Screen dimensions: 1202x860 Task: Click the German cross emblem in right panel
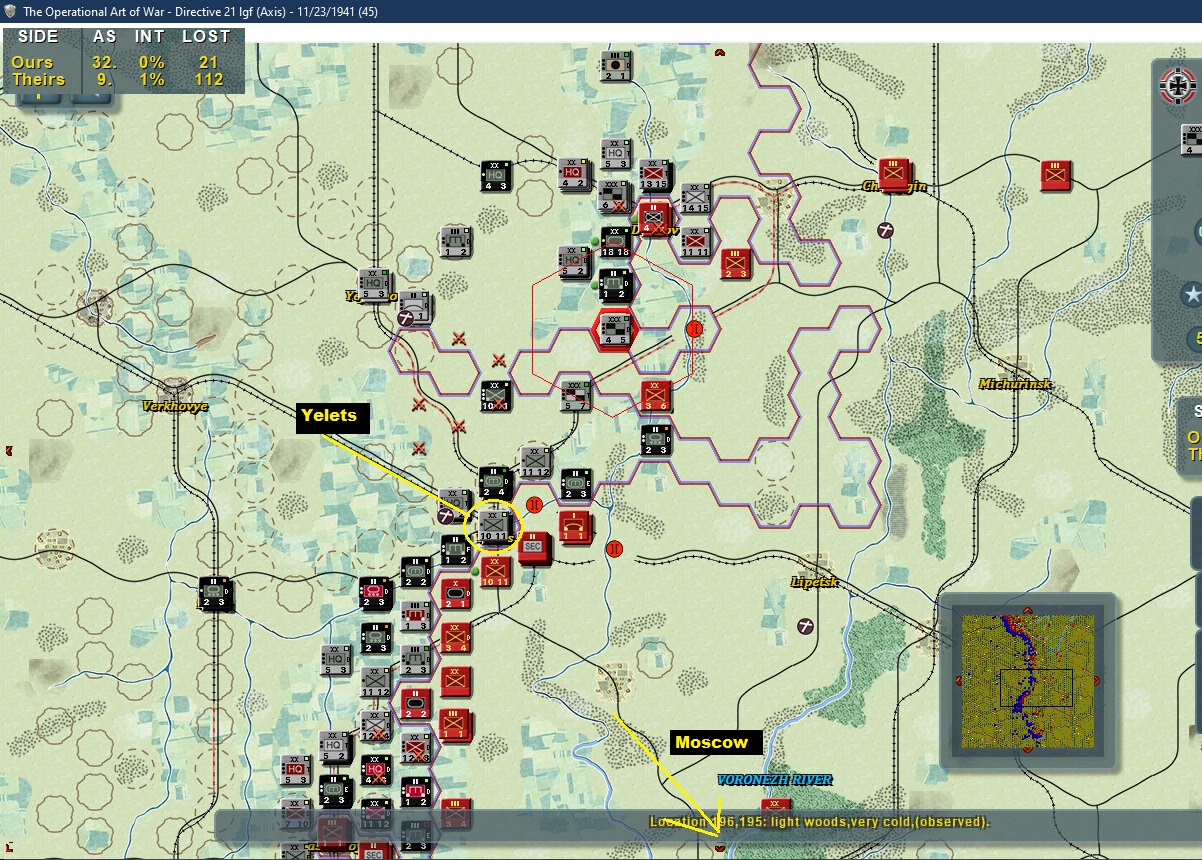pos(1179,86)
